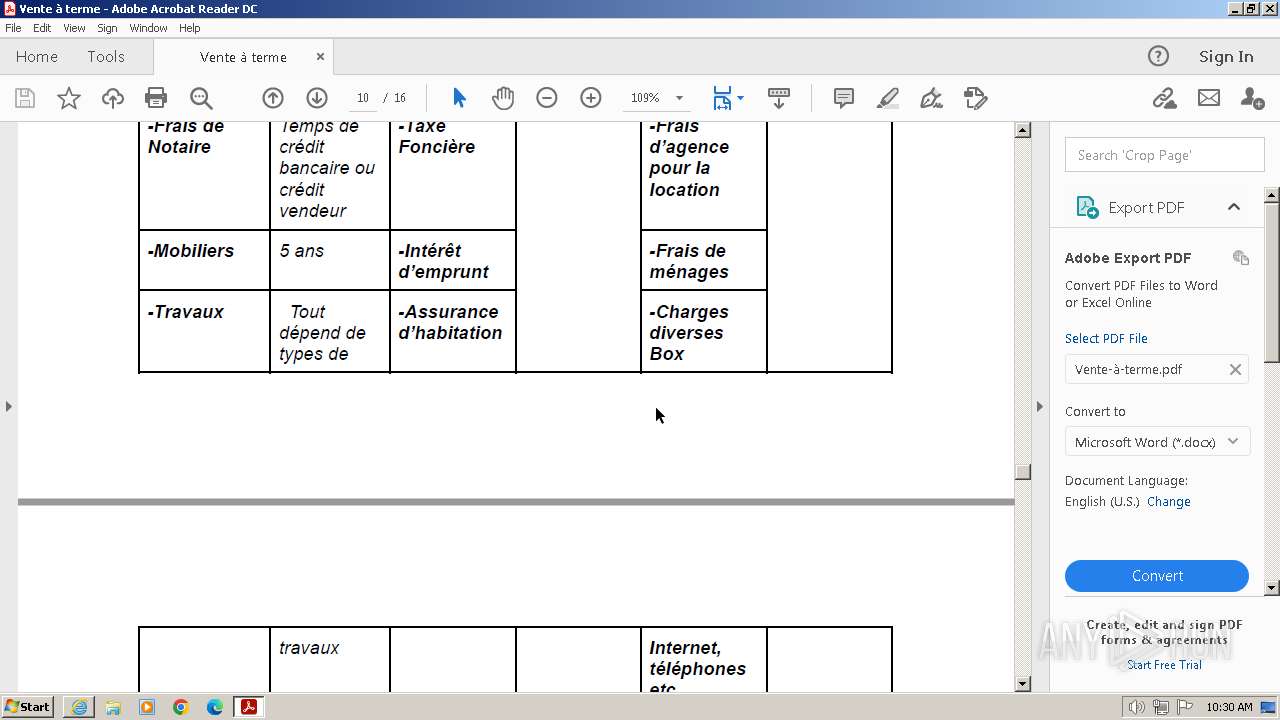Click the '-Frais de ménages' cell

point(704,260)
